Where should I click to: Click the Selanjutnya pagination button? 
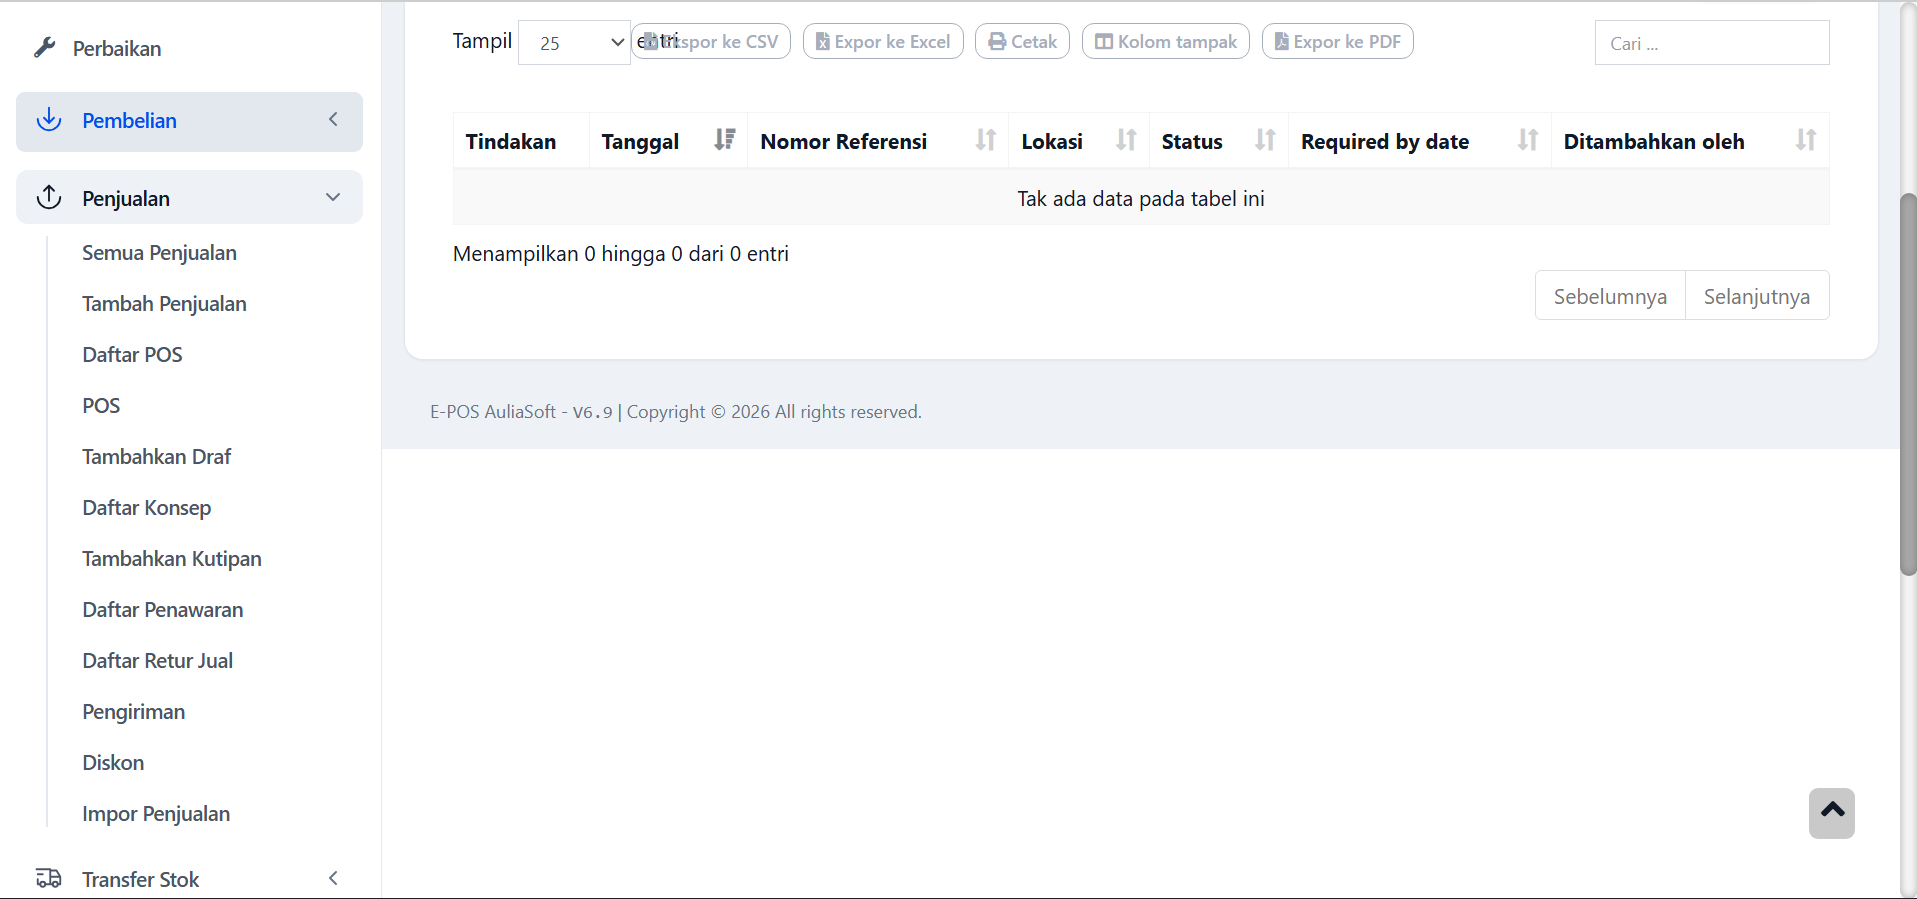1756,296
